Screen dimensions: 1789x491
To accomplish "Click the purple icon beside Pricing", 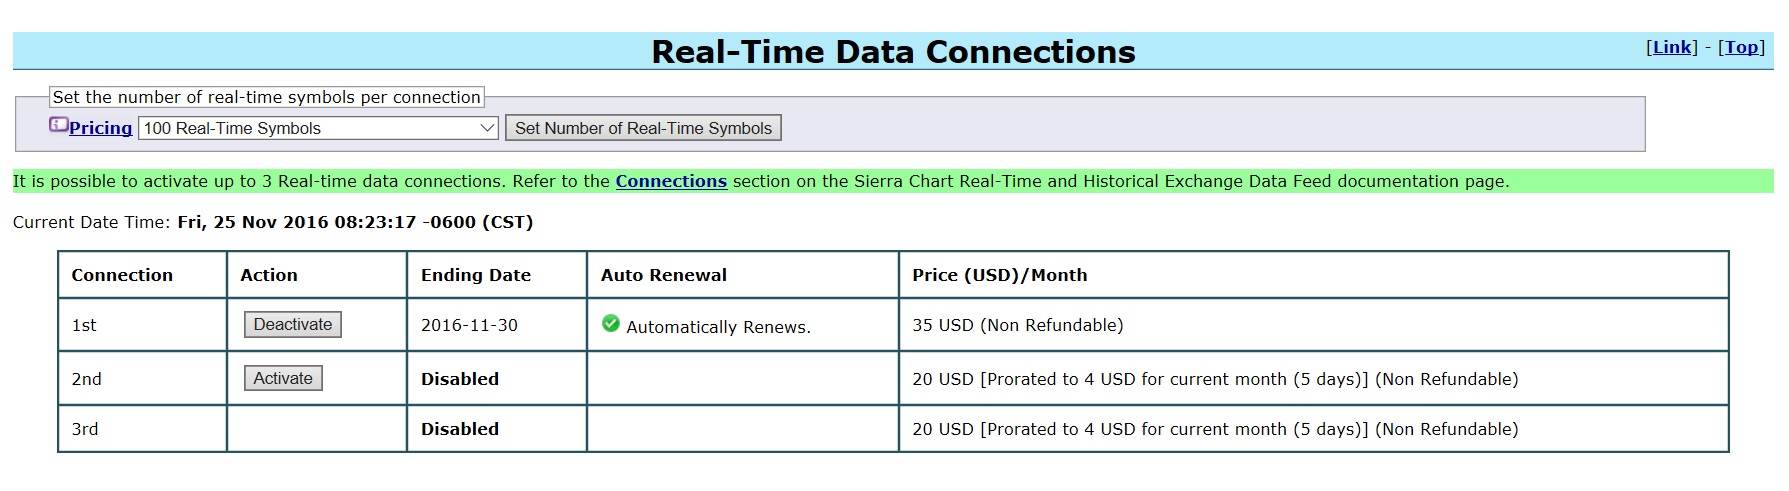I will click(x=59, y=126).
